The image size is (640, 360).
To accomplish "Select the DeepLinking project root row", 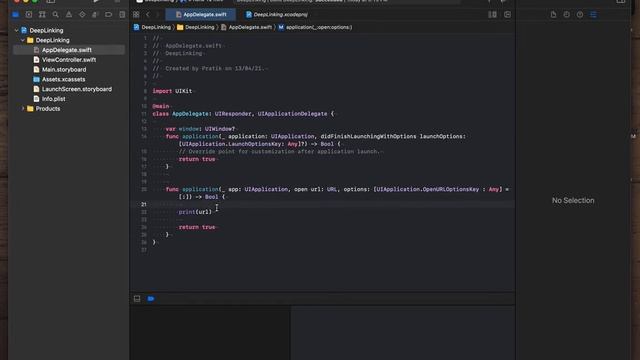I will click(69, 30).
